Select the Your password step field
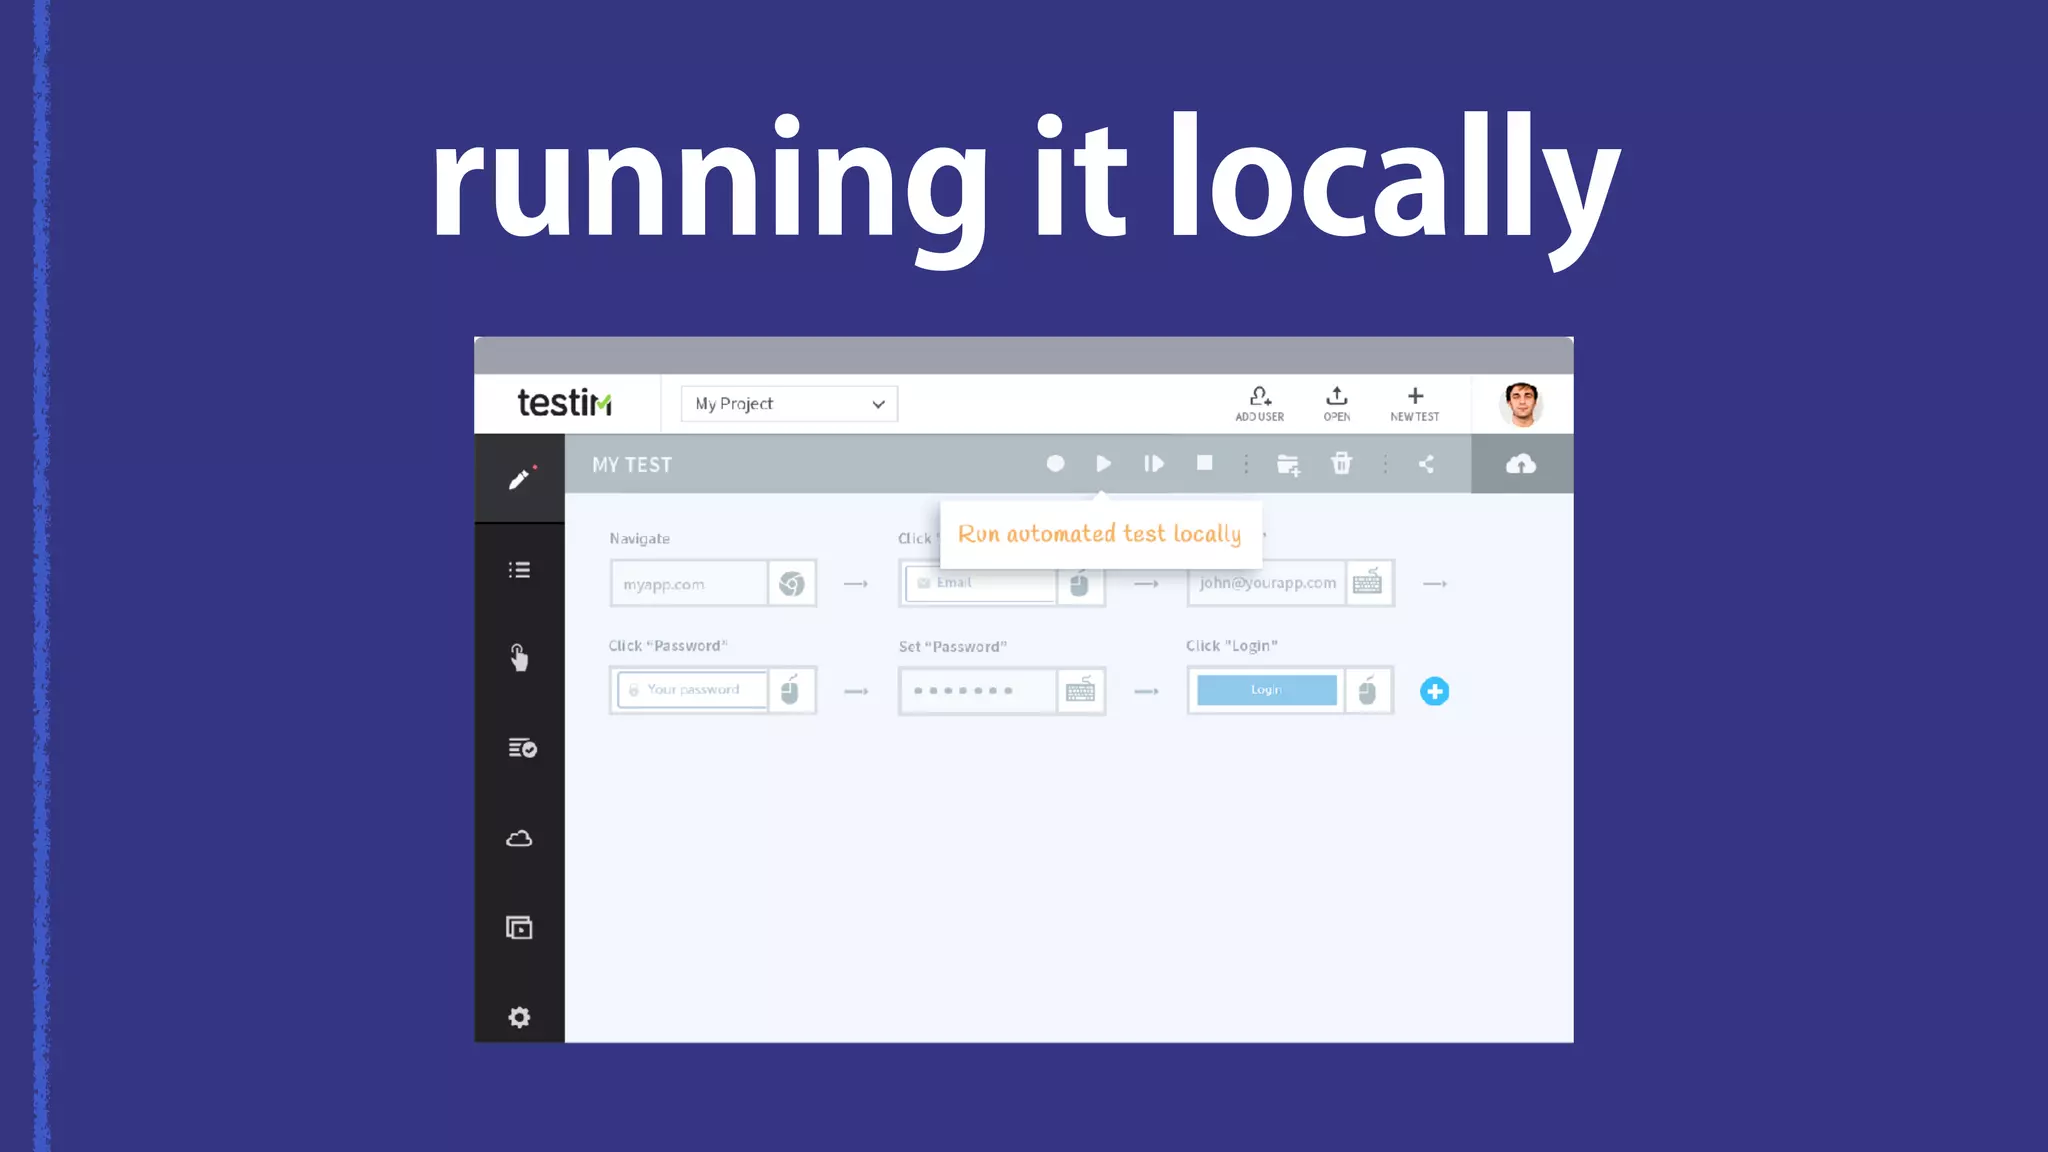Image resolution: width=2048 pixels, height=1152 pixels. [x=692, y=690]
